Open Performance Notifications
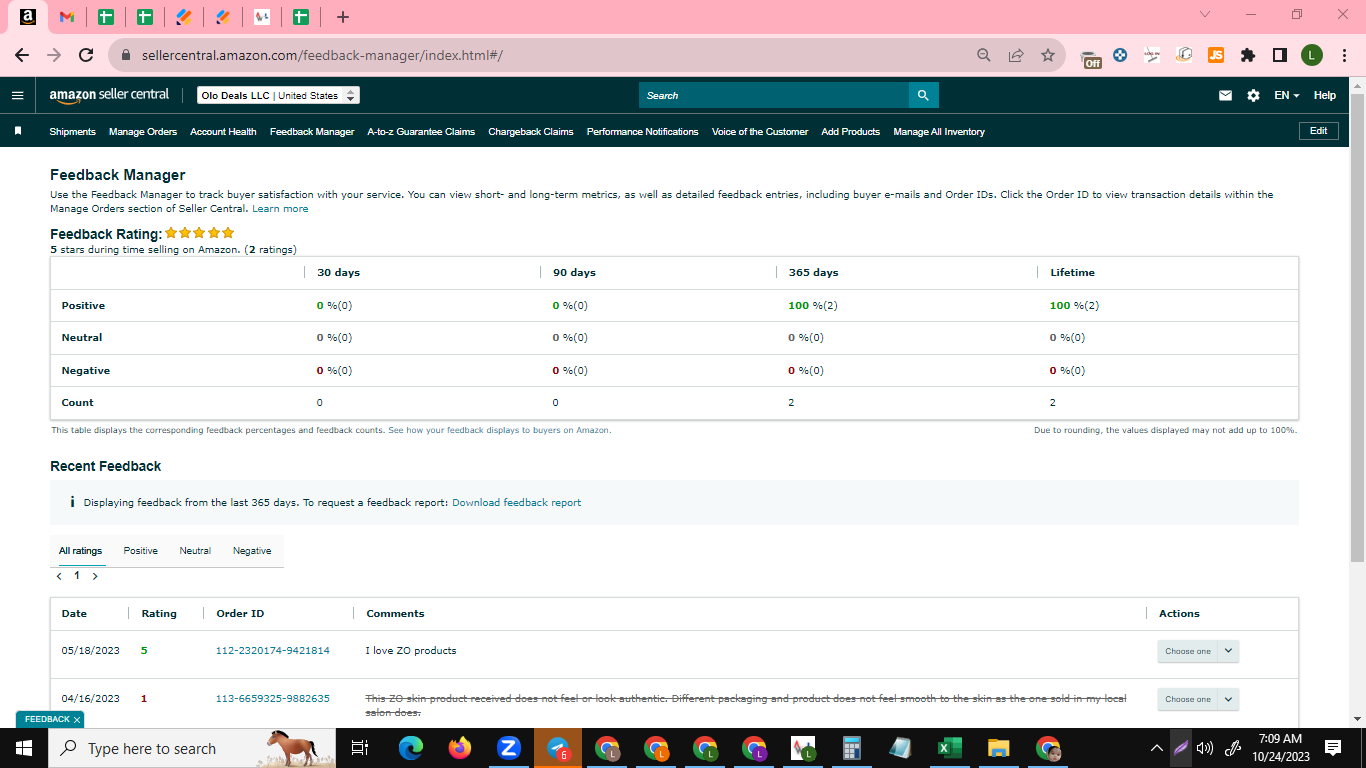Screen dimensions: 1366x768 [x=642, y=131]
